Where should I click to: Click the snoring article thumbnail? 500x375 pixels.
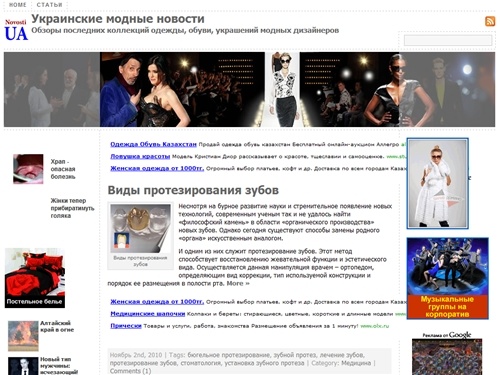[28, 169]
